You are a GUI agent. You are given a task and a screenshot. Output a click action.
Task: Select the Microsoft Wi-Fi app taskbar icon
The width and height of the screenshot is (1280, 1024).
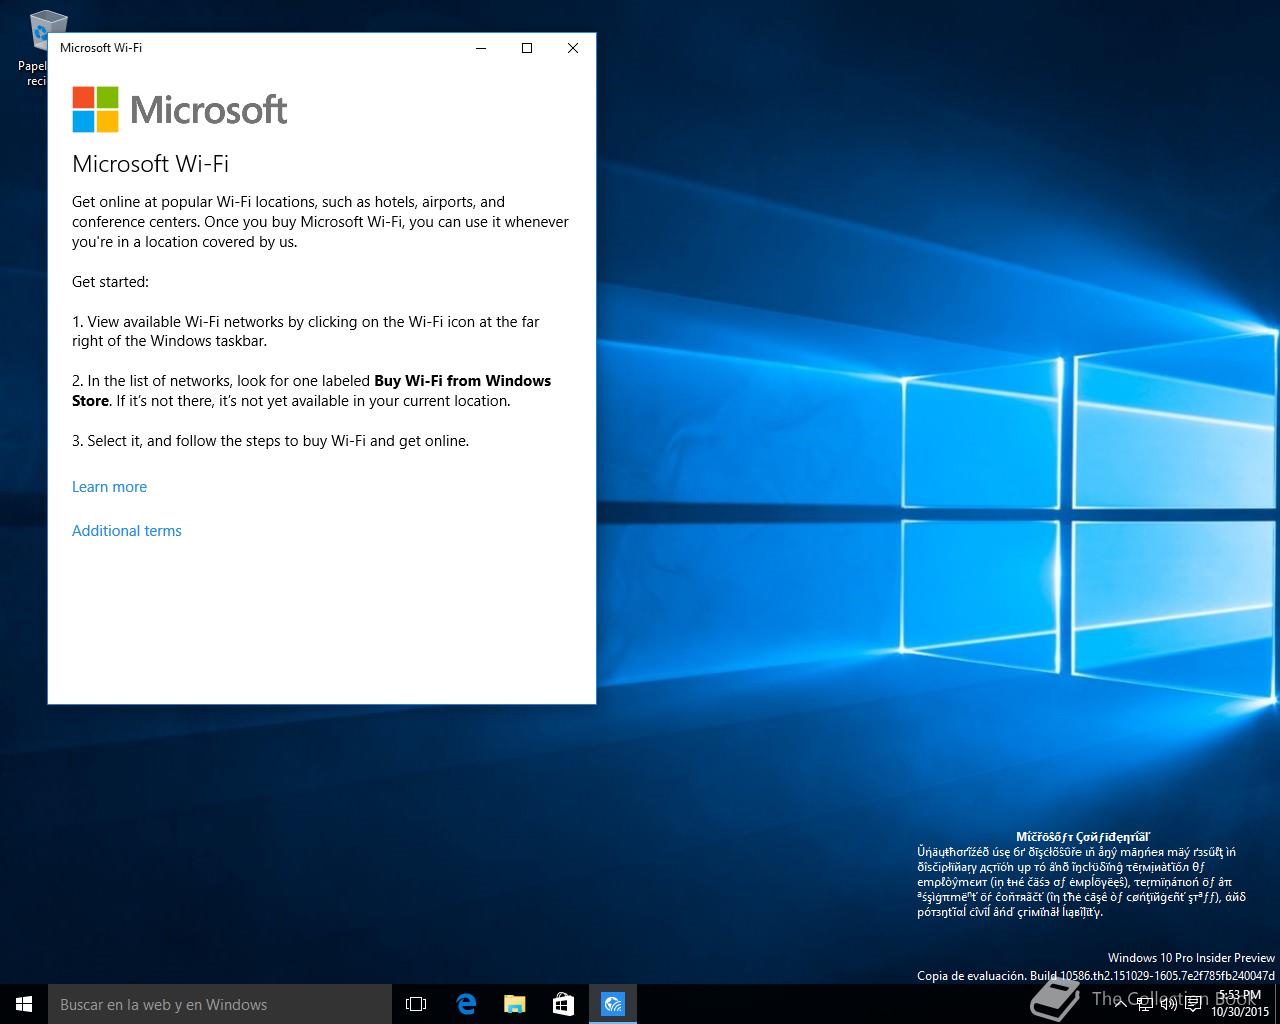tap(613, 1004)
